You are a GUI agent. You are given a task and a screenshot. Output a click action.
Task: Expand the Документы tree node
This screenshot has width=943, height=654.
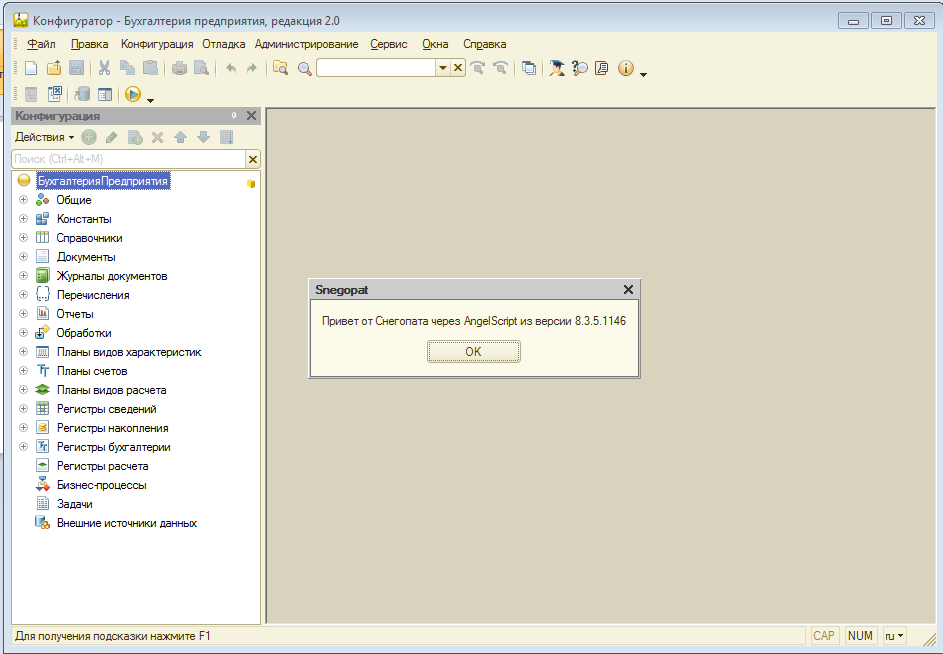click(23, 257)
